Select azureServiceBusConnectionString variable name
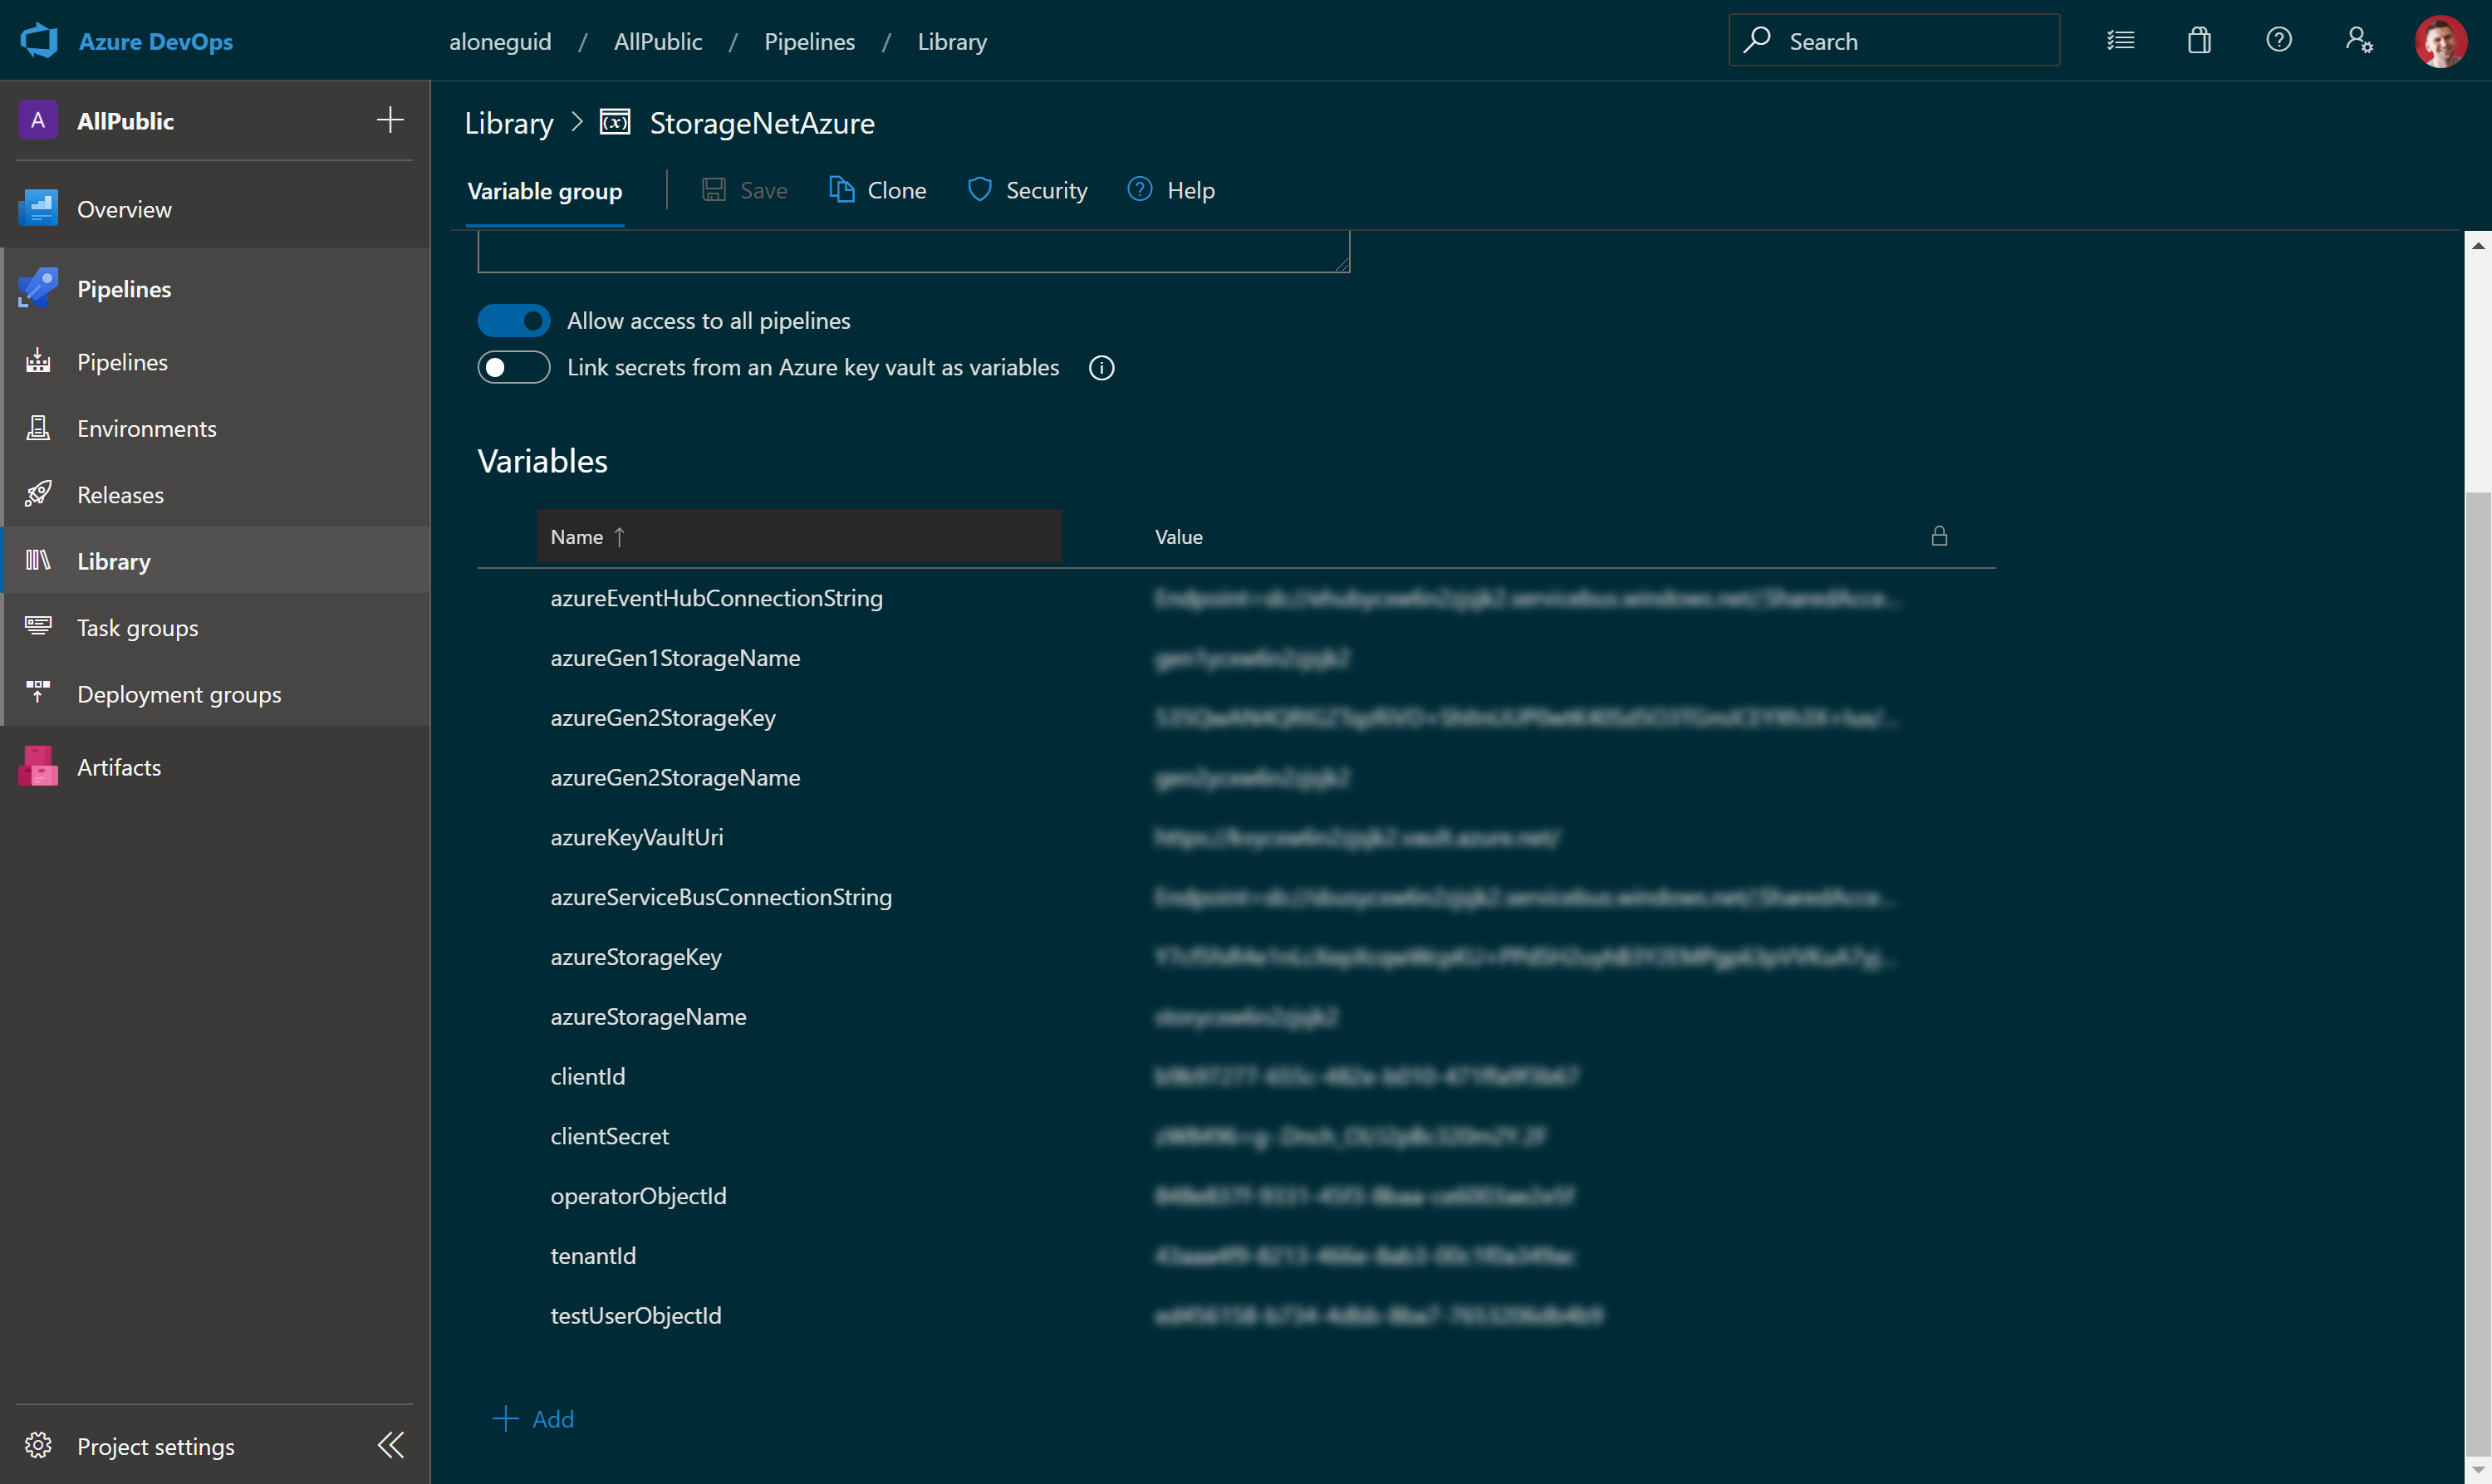2492x1484 pixels. (x=721, y=897)
